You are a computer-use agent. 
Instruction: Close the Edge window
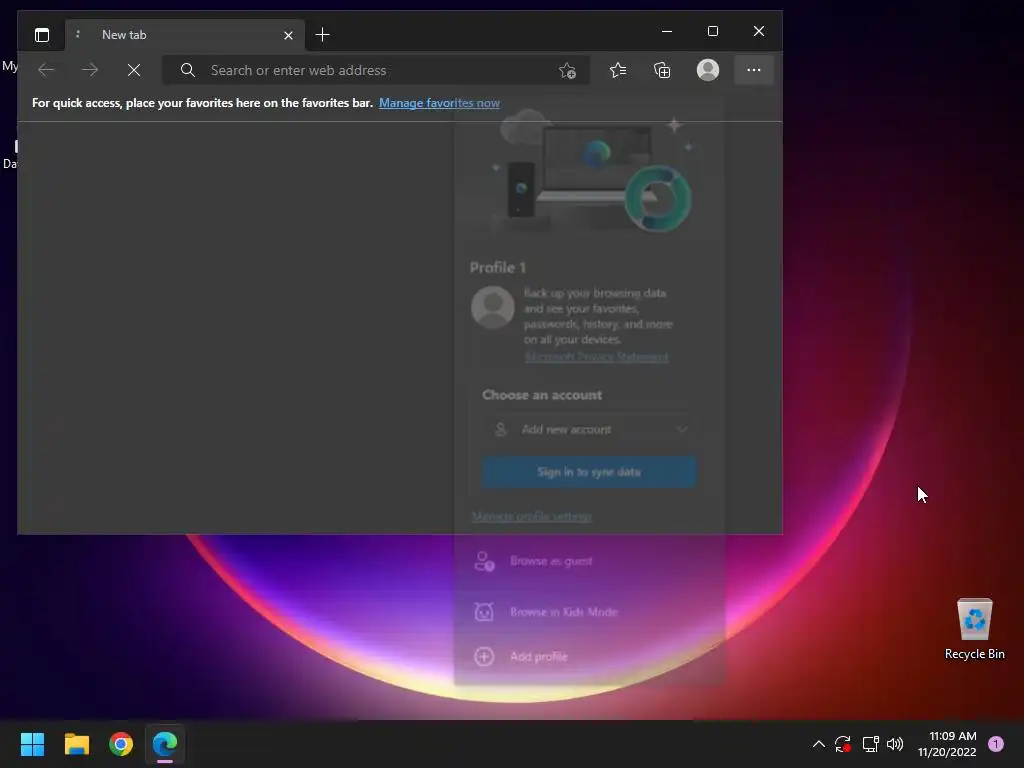tap(759, 31)
